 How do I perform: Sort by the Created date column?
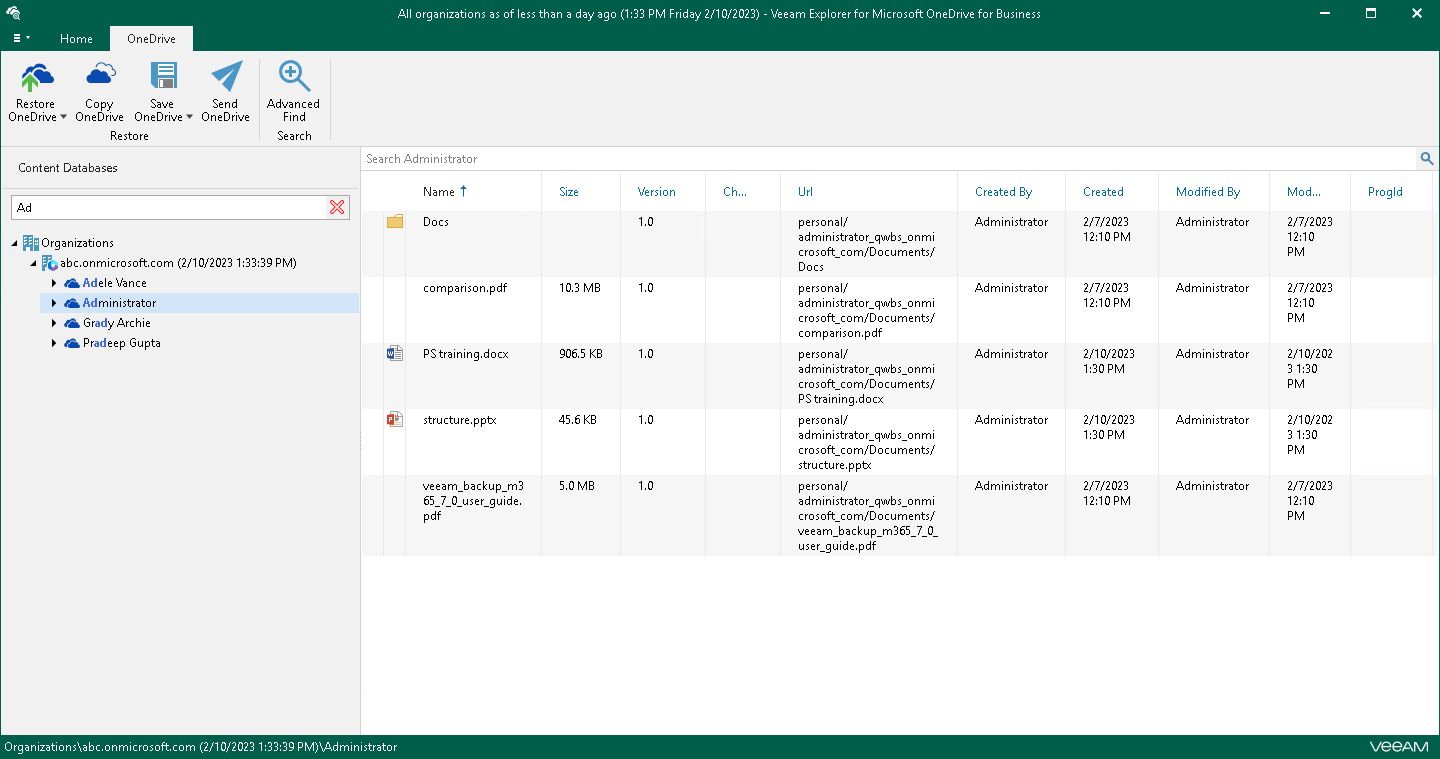coord(1103,192)
